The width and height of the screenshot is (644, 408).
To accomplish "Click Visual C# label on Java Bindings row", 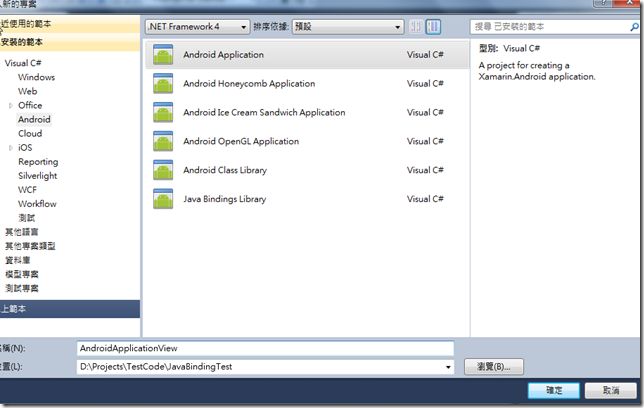I will (x=425, y=199).
